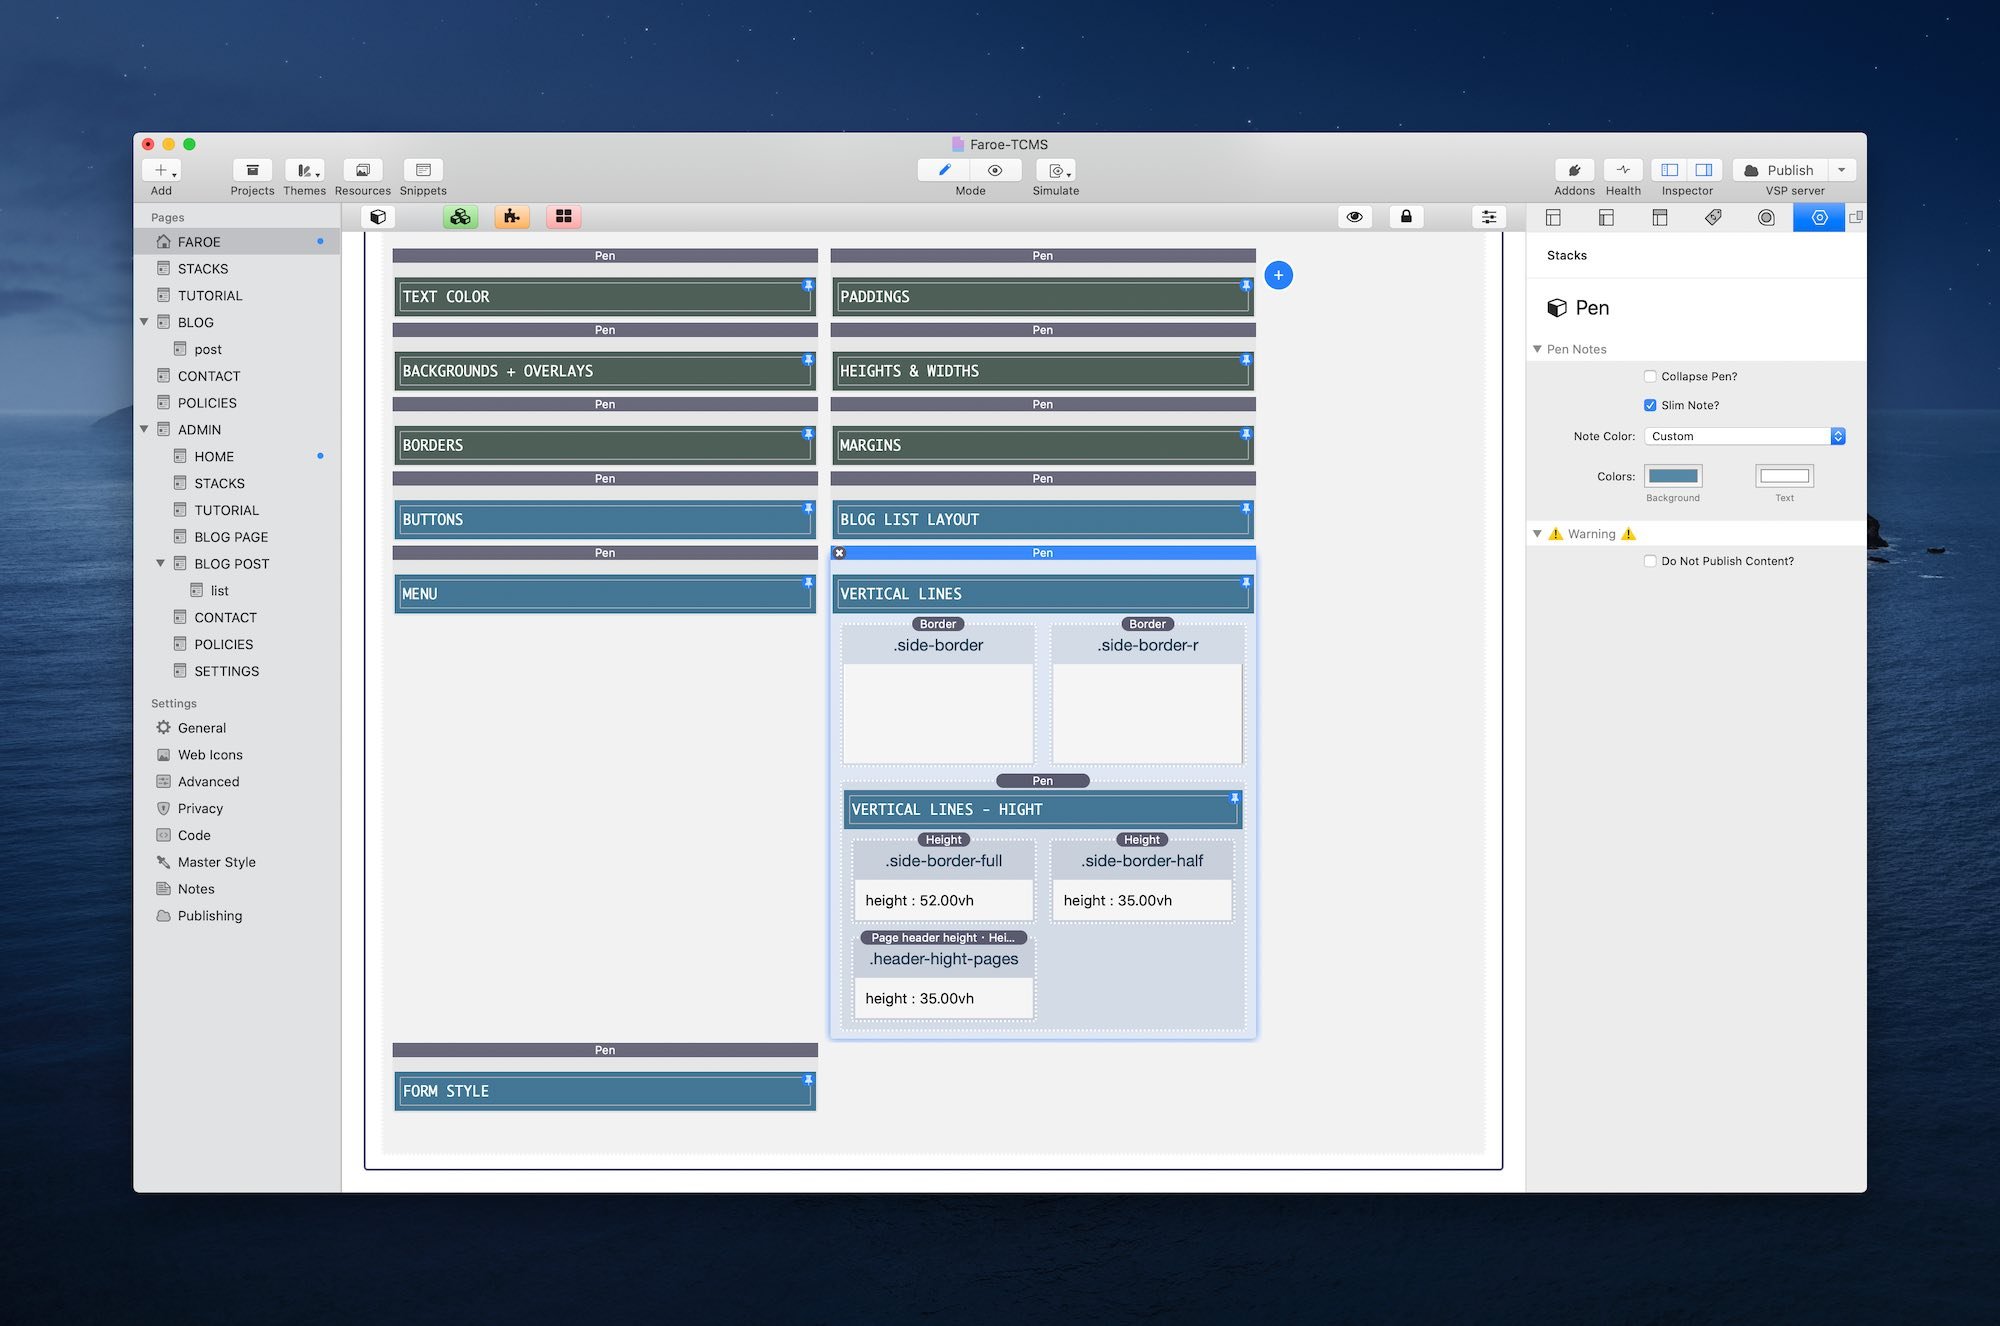Open the ADMIN SETTINGS page

click(x=226, y=671)
